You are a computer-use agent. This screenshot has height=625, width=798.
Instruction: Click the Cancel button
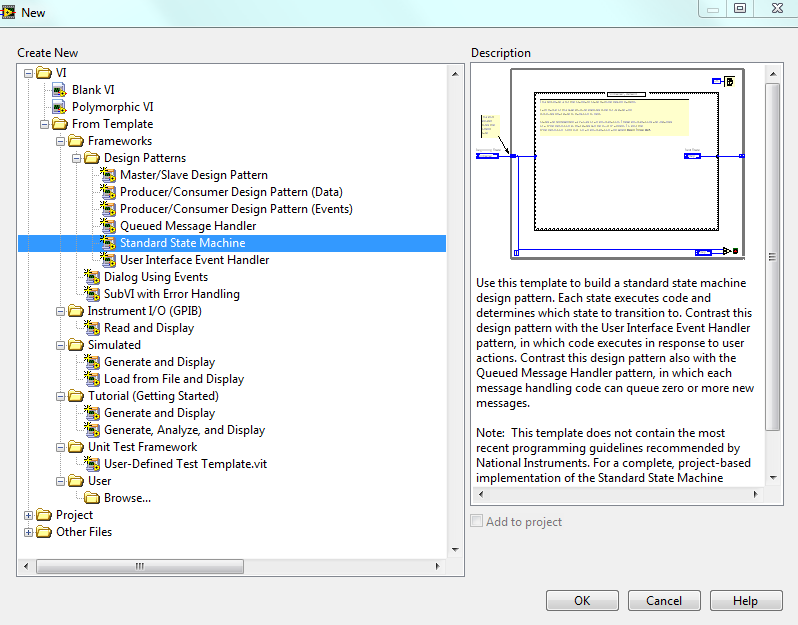click(x=664, y=601)
